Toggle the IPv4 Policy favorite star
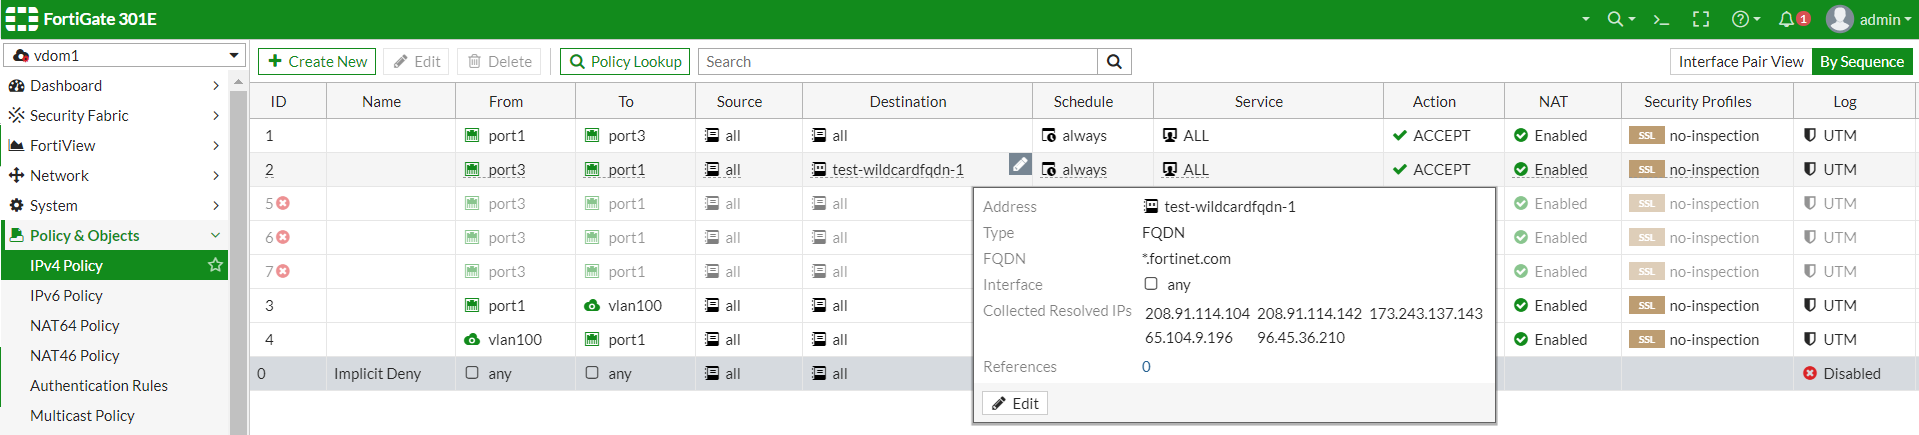 pos(215,265)
